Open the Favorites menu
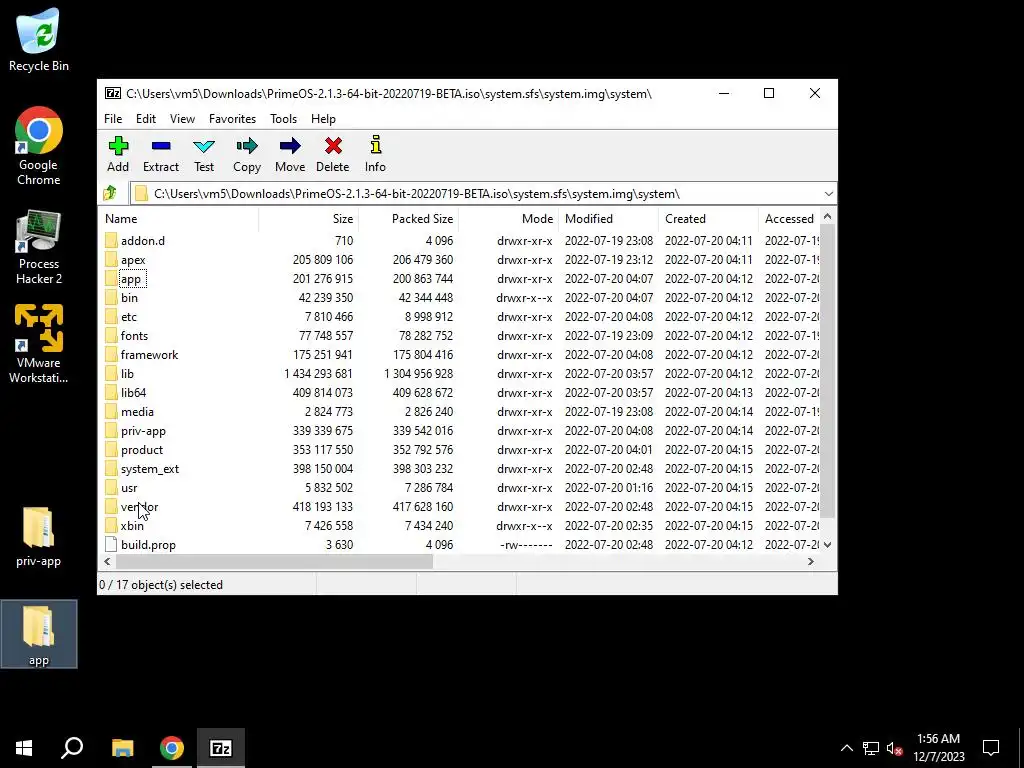Image resolution: width=1024 pixels, height=768 pixels. (x=232, y=119)
